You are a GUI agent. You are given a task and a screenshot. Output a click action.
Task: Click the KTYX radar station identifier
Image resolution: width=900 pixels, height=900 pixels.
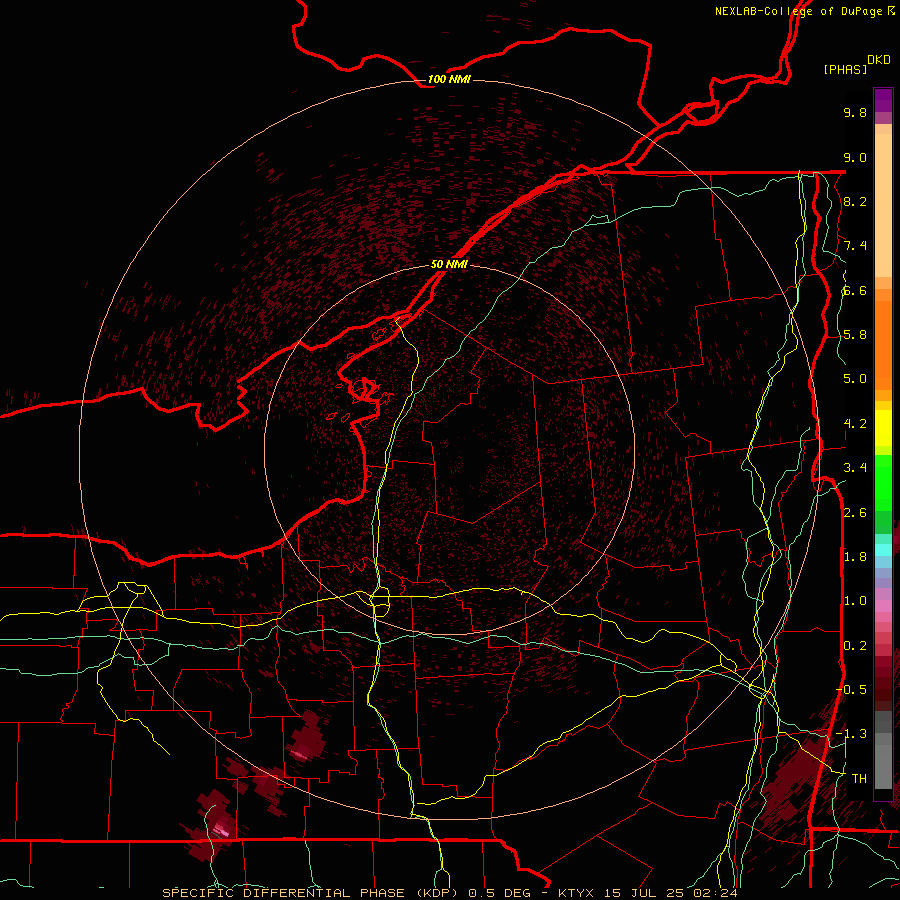click(x=577, y=893)
